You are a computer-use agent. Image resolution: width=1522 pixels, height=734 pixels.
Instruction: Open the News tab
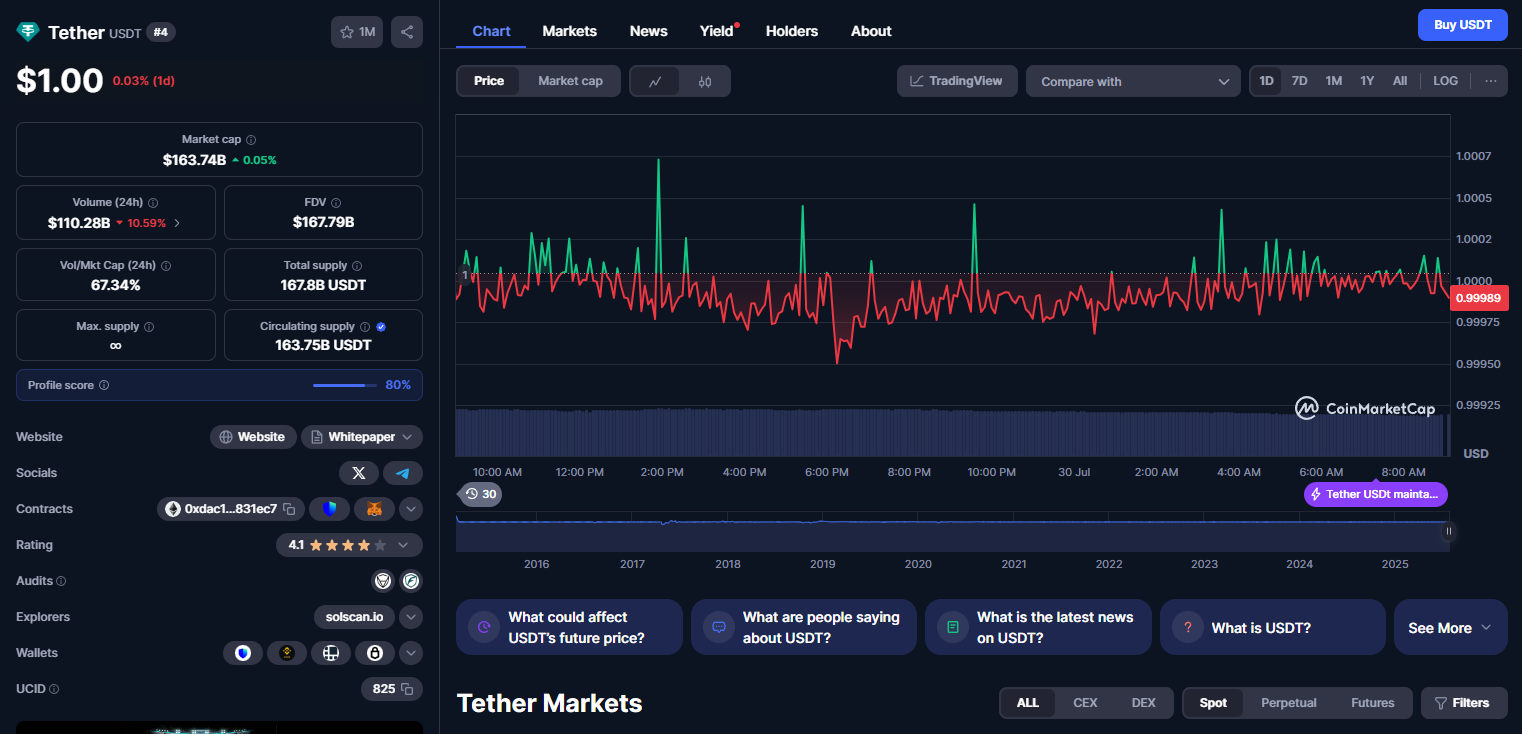point(648,31)
